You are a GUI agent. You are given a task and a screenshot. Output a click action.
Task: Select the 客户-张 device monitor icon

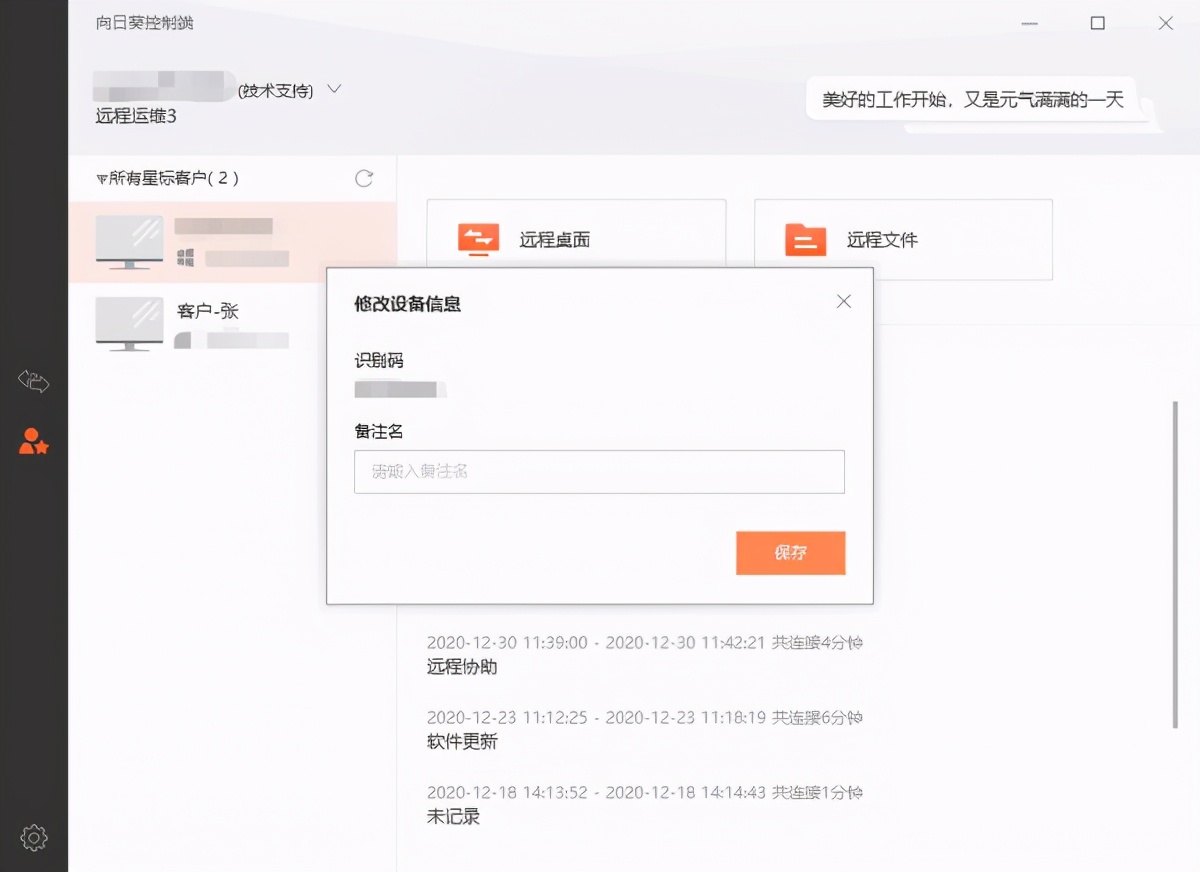coord(130,323)
